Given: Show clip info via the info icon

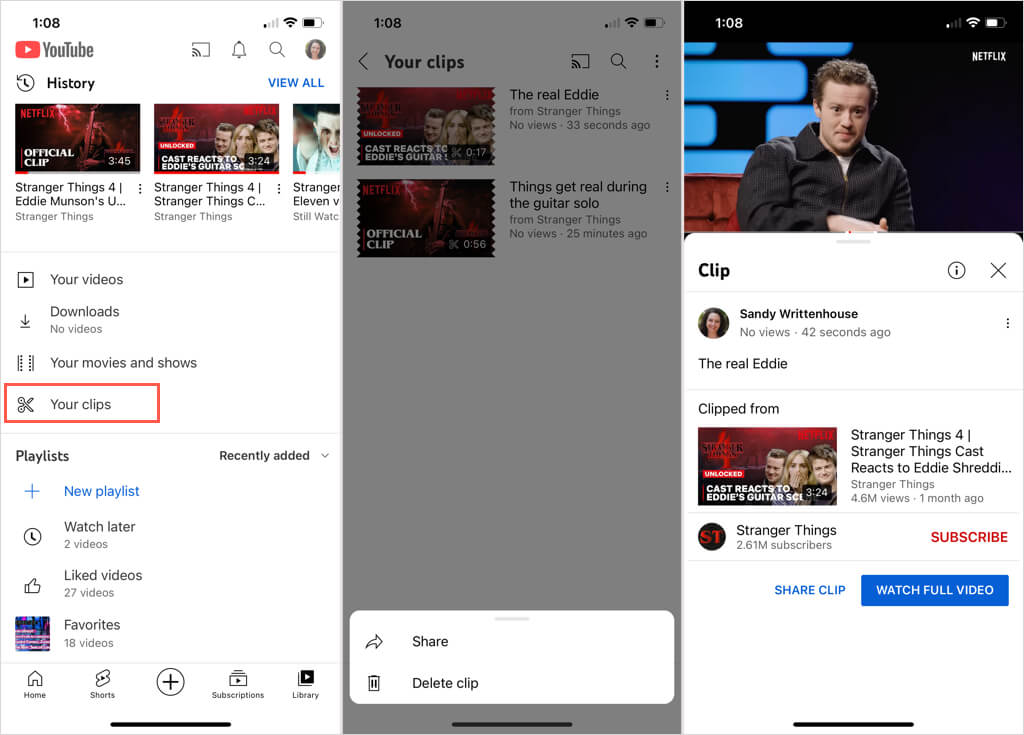Looking at the screenshot, I should (x=956, y=271).
